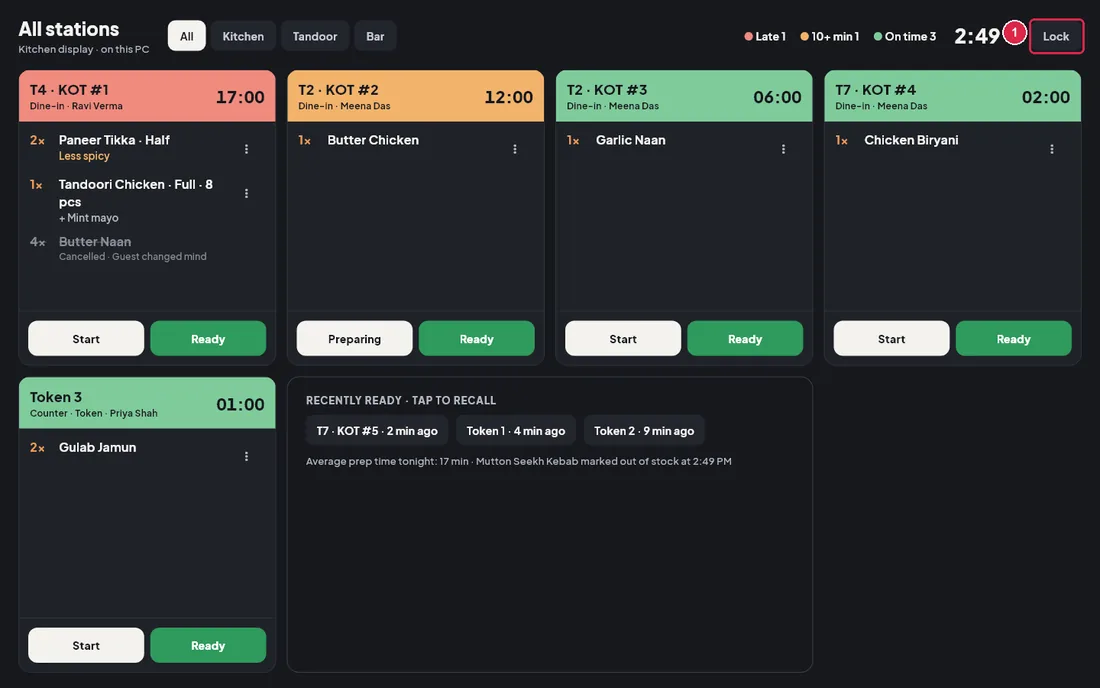Click the Late 1 status indicator
This screenshot has width=1100, height=688.
[x=765, y=36]
